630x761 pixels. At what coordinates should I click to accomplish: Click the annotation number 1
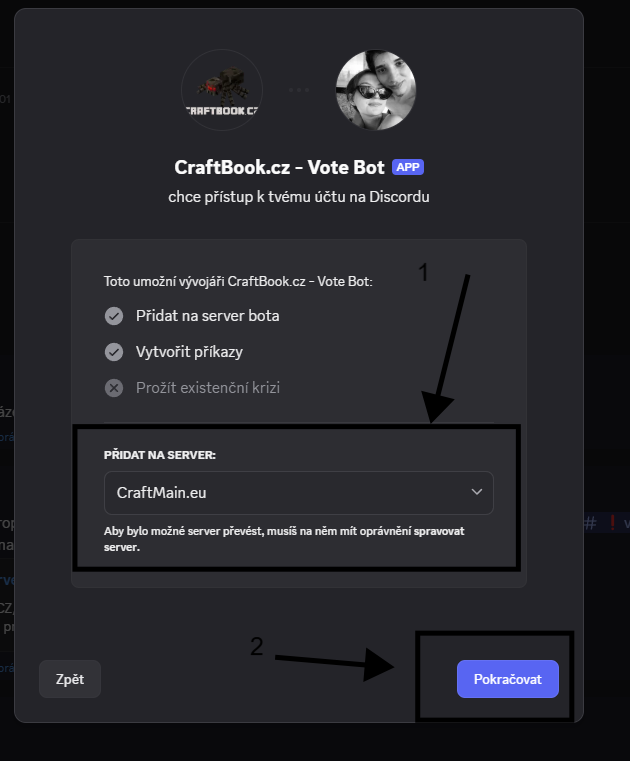(x=424, y=273)
